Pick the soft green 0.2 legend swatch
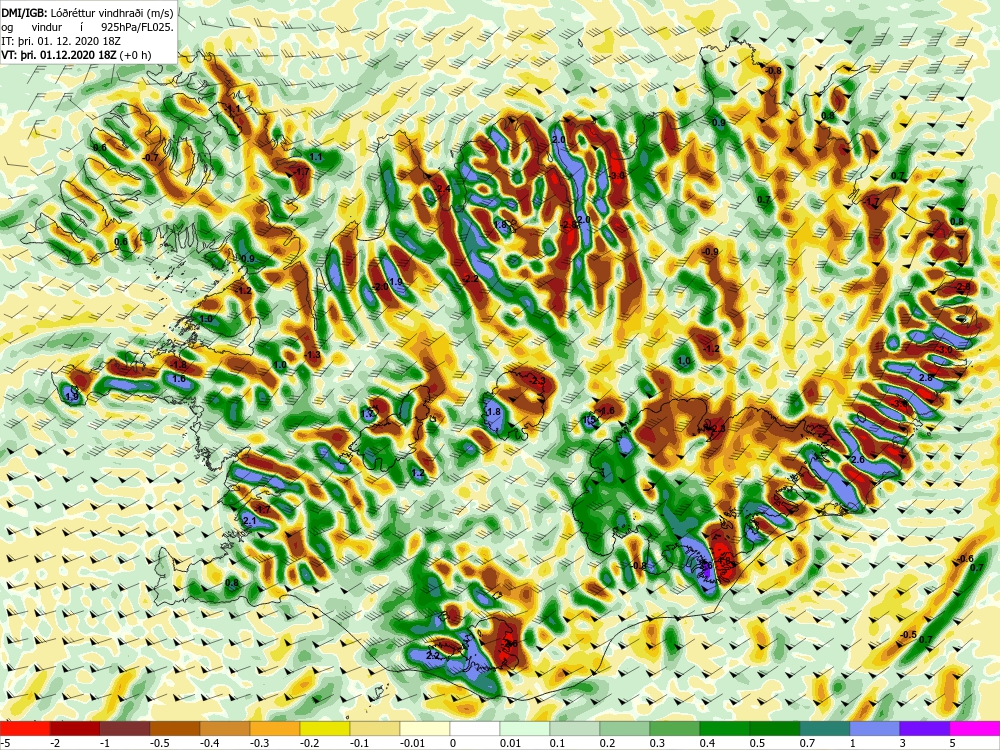The image size is (1000, 750). (x=625, y=728)
